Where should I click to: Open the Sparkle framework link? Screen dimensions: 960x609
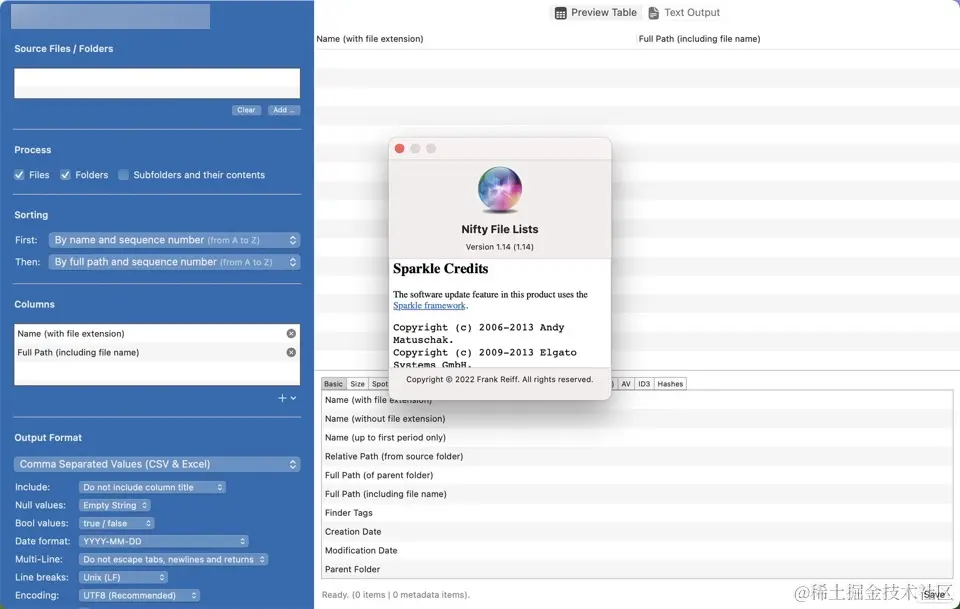pos(429,305)
